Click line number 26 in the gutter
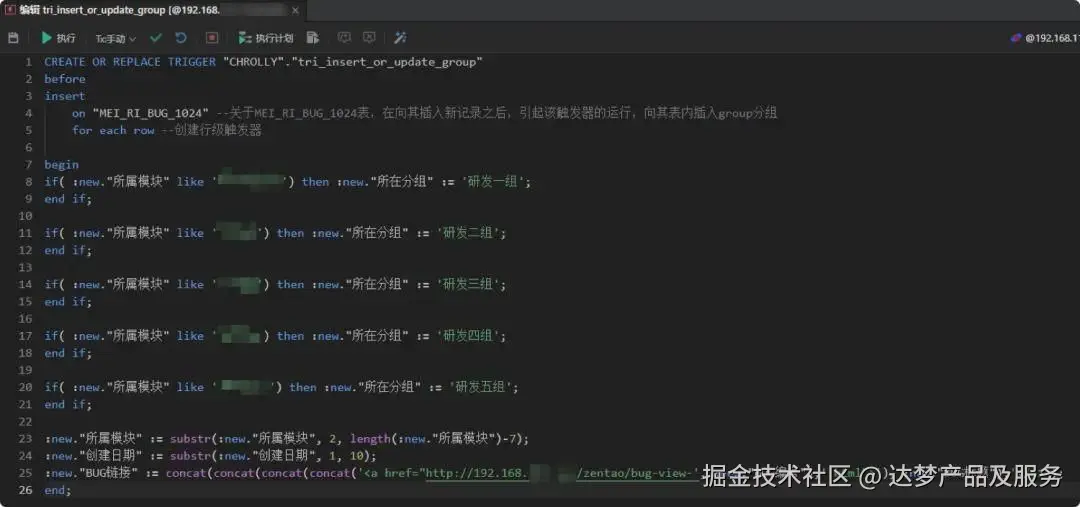 pyautogui.click(x=26, y=490)
